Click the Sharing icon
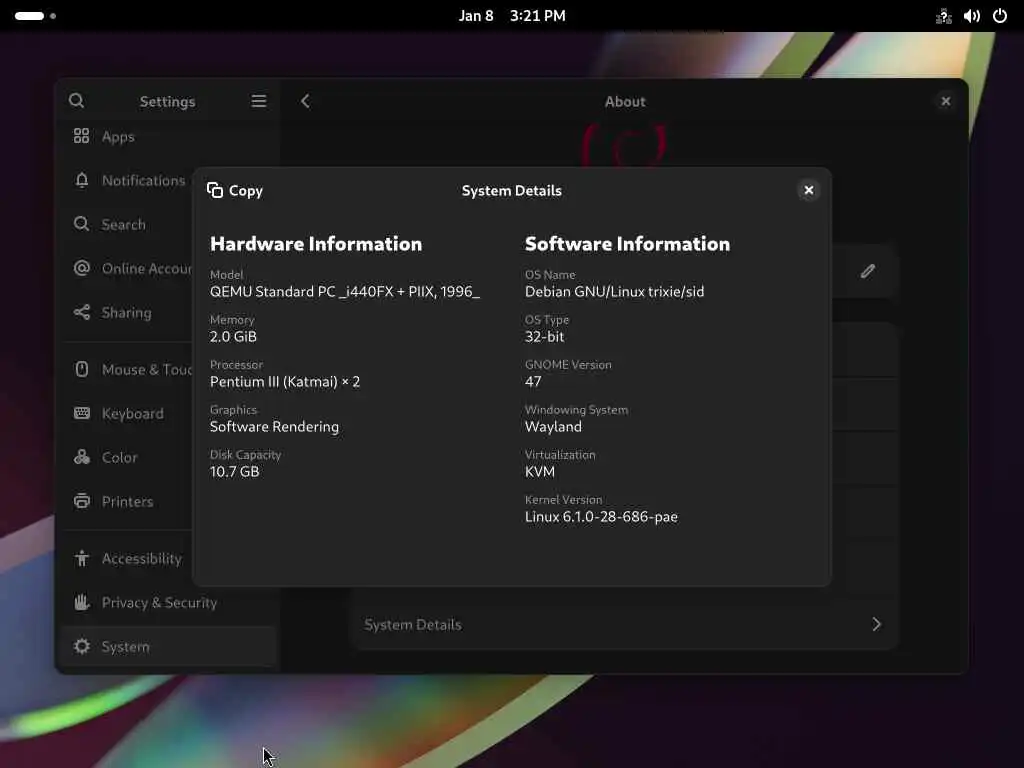The image size is (1024, 768). [82, 312]
